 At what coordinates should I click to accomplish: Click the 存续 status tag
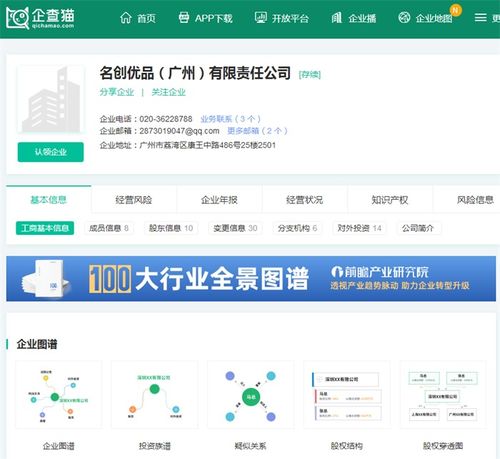[x=310, y=74]
